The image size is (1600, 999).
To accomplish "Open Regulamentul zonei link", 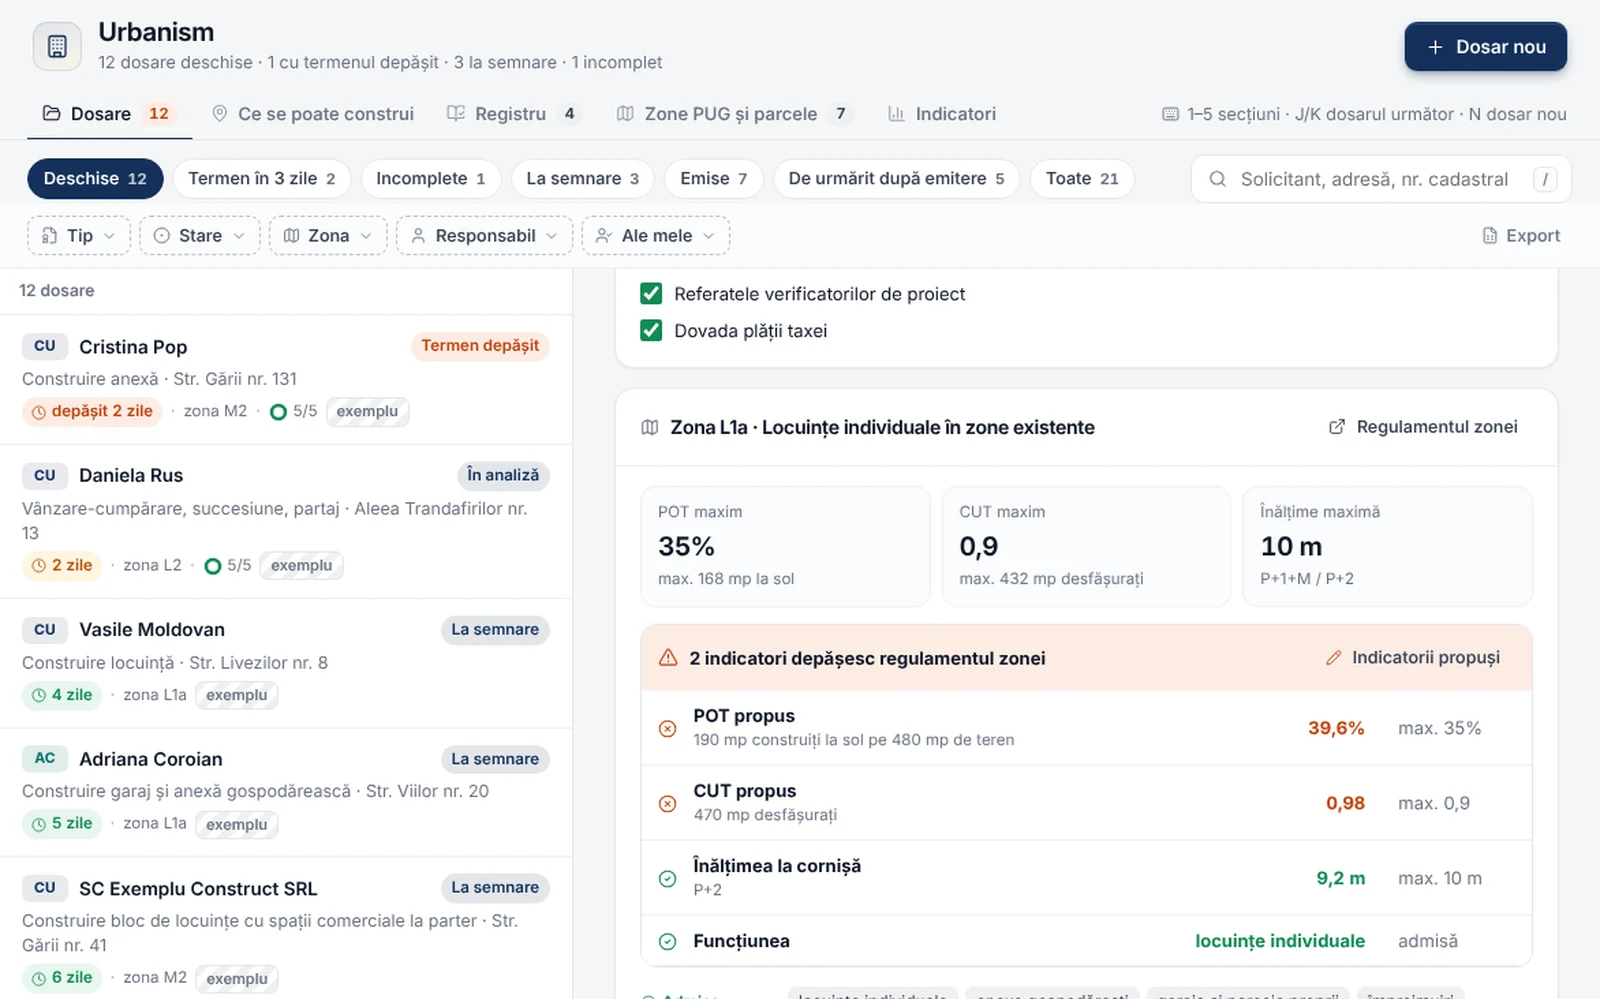I will coord(1423,427).
